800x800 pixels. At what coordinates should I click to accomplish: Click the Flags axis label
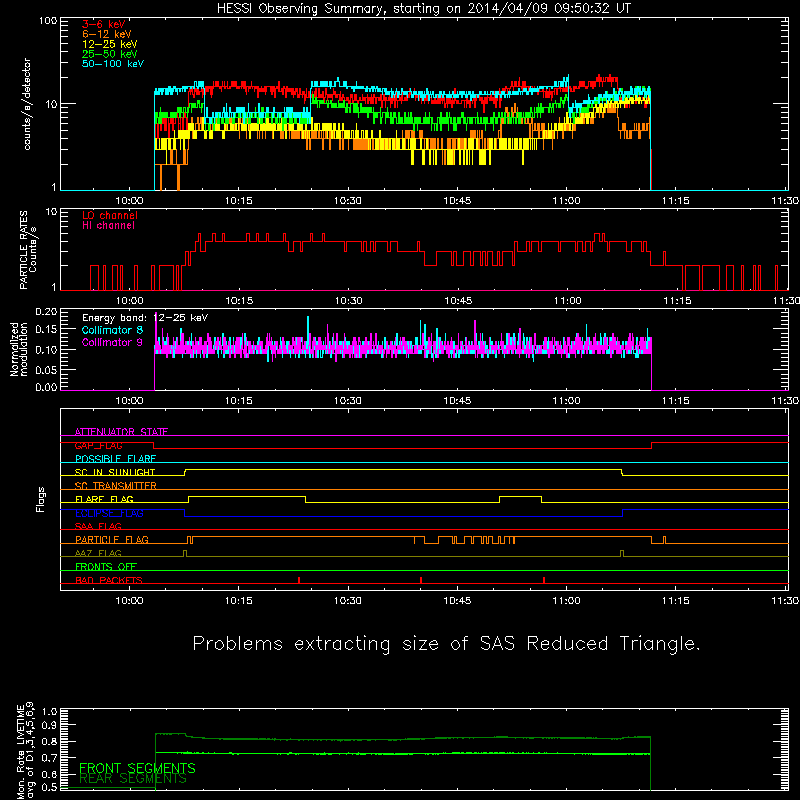coord(40,499)
